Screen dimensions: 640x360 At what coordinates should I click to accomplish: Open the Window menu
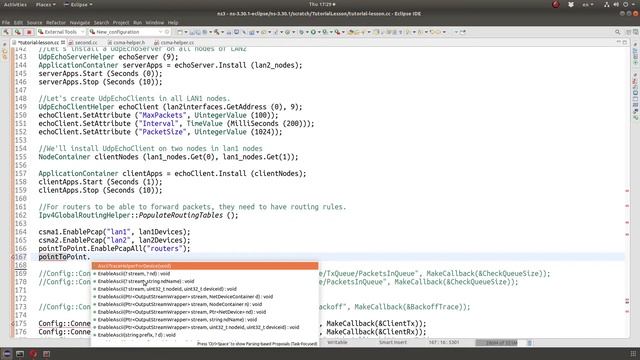coord(155,22)
